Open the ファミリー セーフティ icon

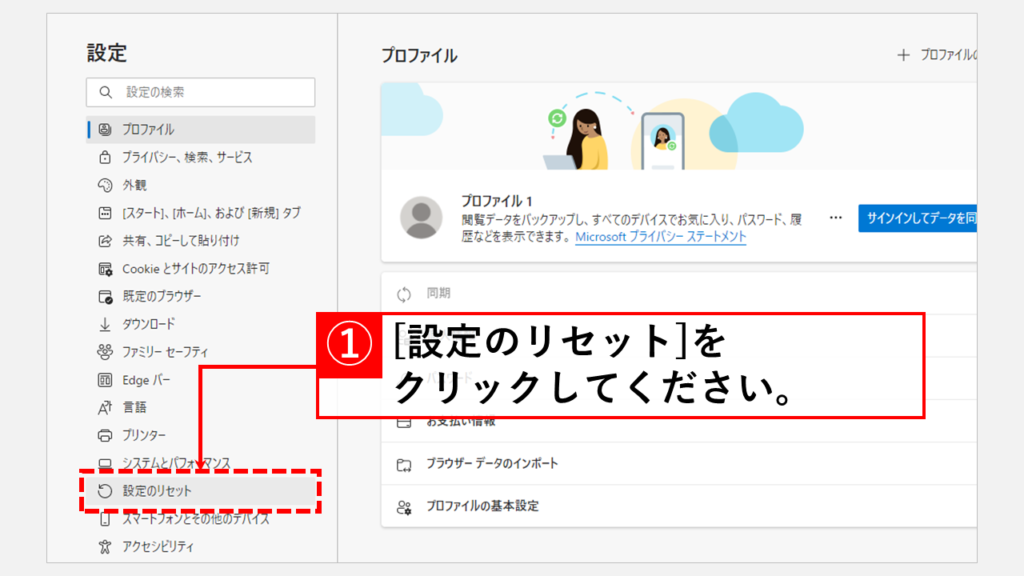point(104,352)
